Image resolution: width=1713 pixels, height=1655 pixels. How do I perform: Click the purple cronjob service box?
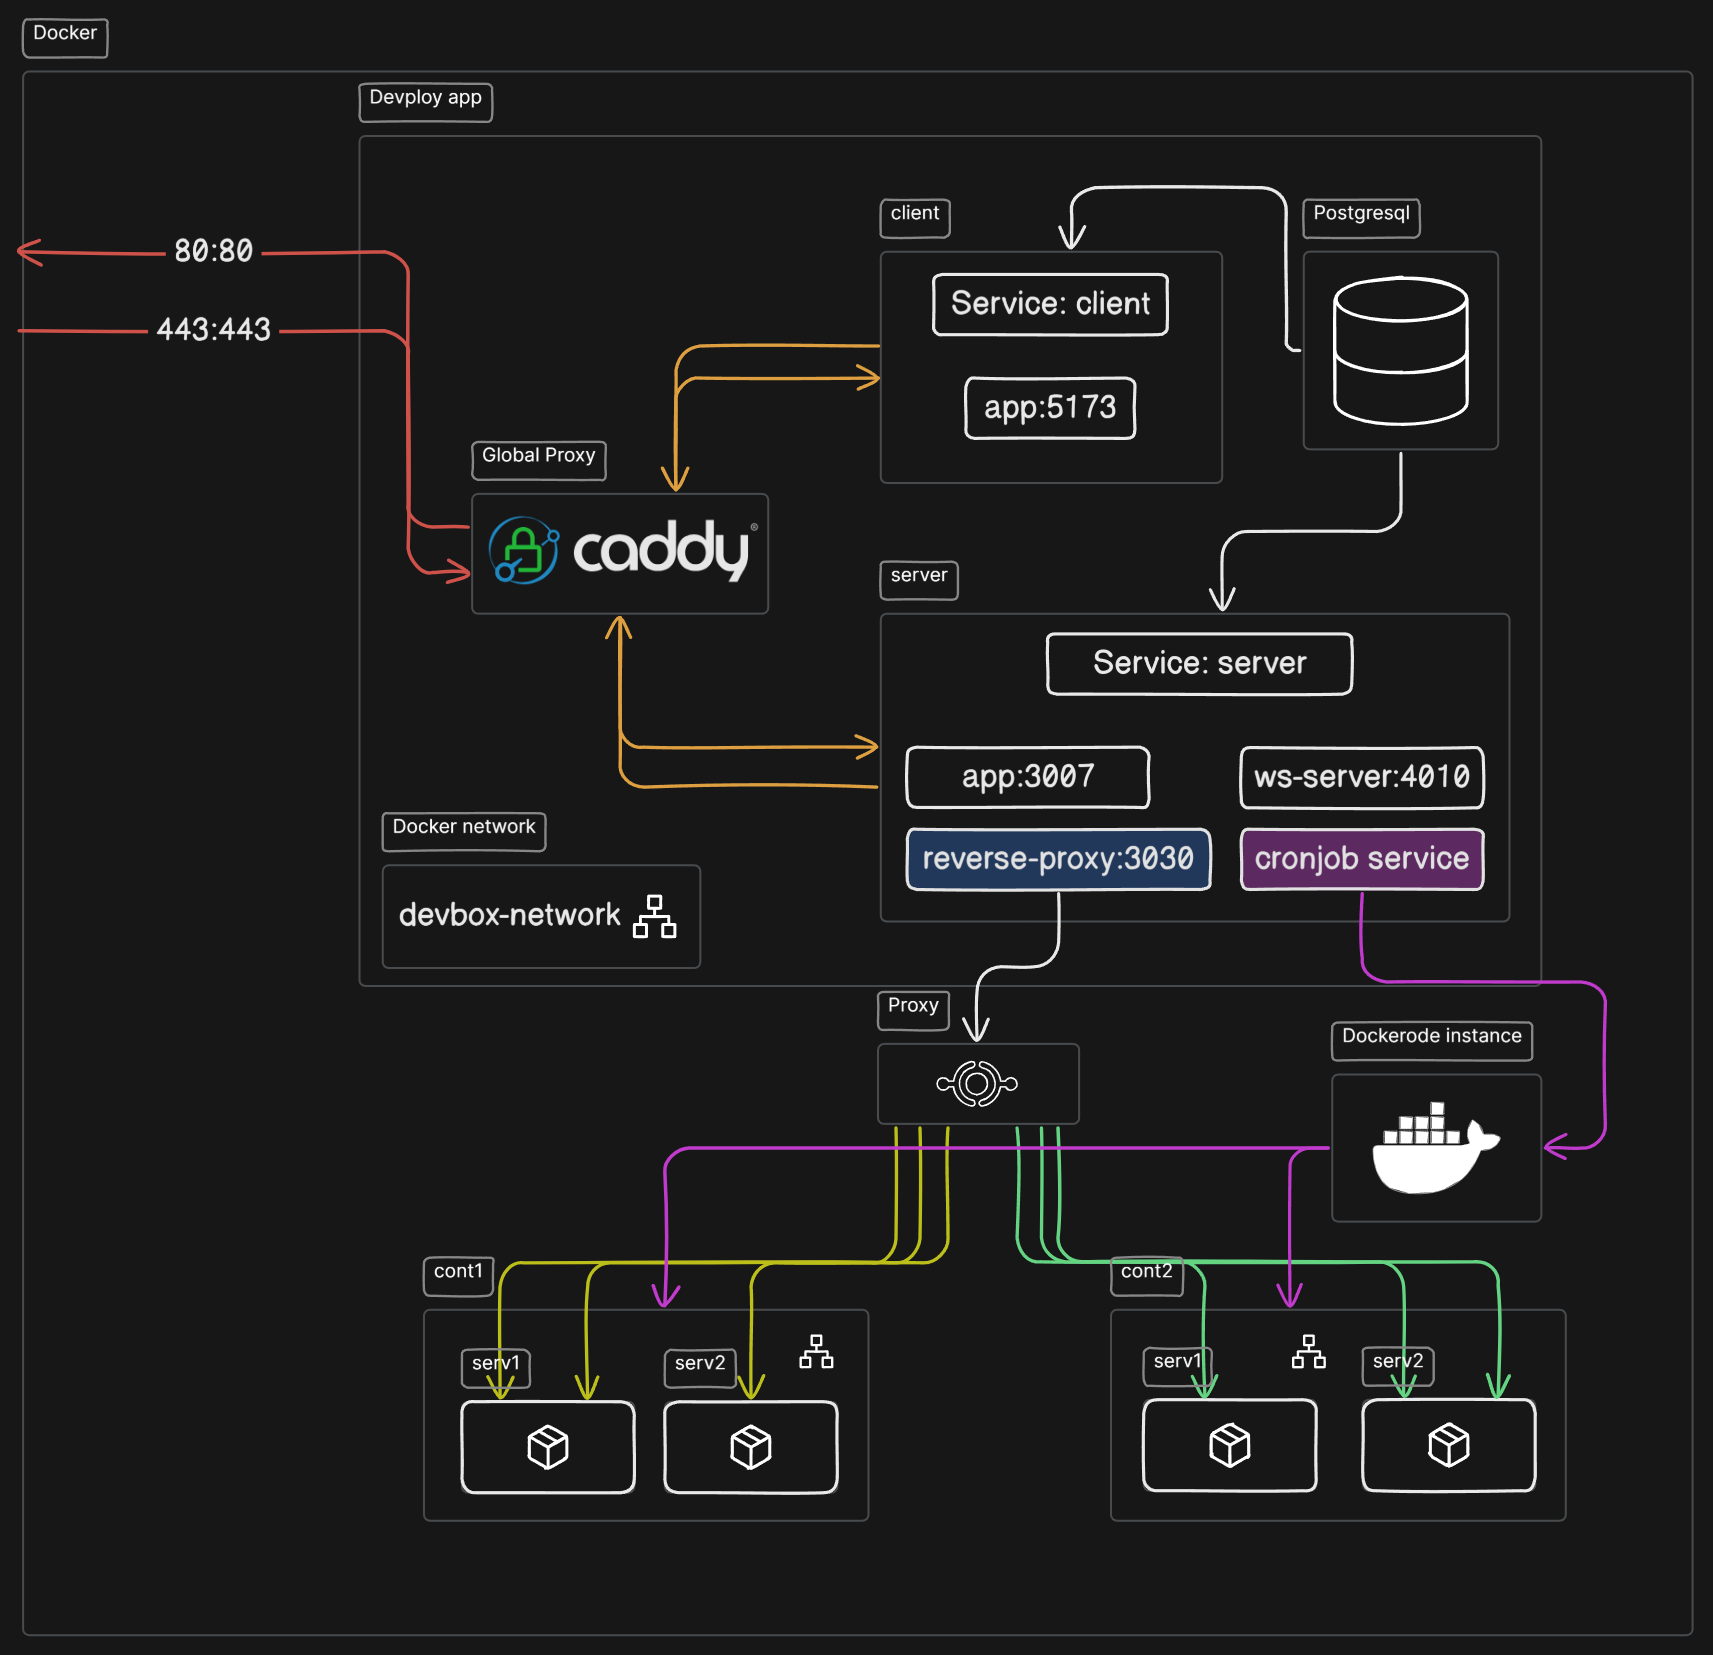click(x=1362, y=859)
